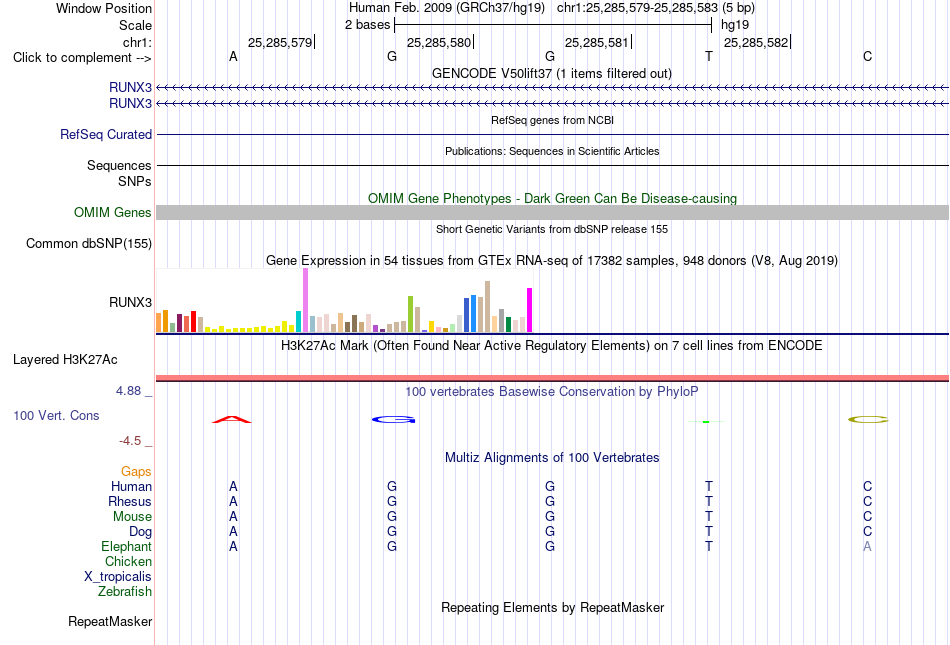Click the upper RUNX3 transcript label
This screenshot has width=950, height=645.
[x=130, y=87]
